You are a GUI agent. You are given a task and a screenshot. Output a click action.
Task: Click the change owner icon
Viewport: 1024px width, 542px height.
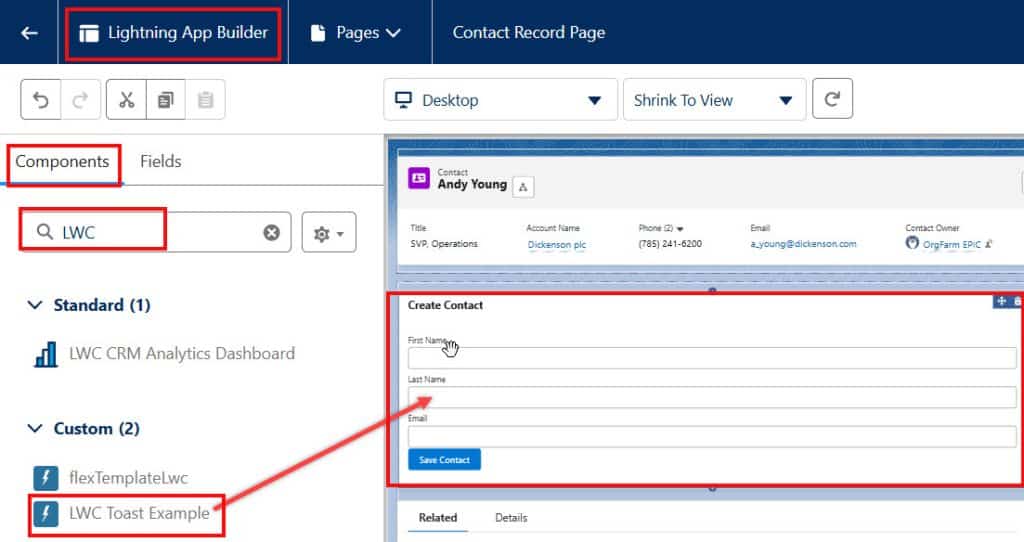(x=989, y=244)
